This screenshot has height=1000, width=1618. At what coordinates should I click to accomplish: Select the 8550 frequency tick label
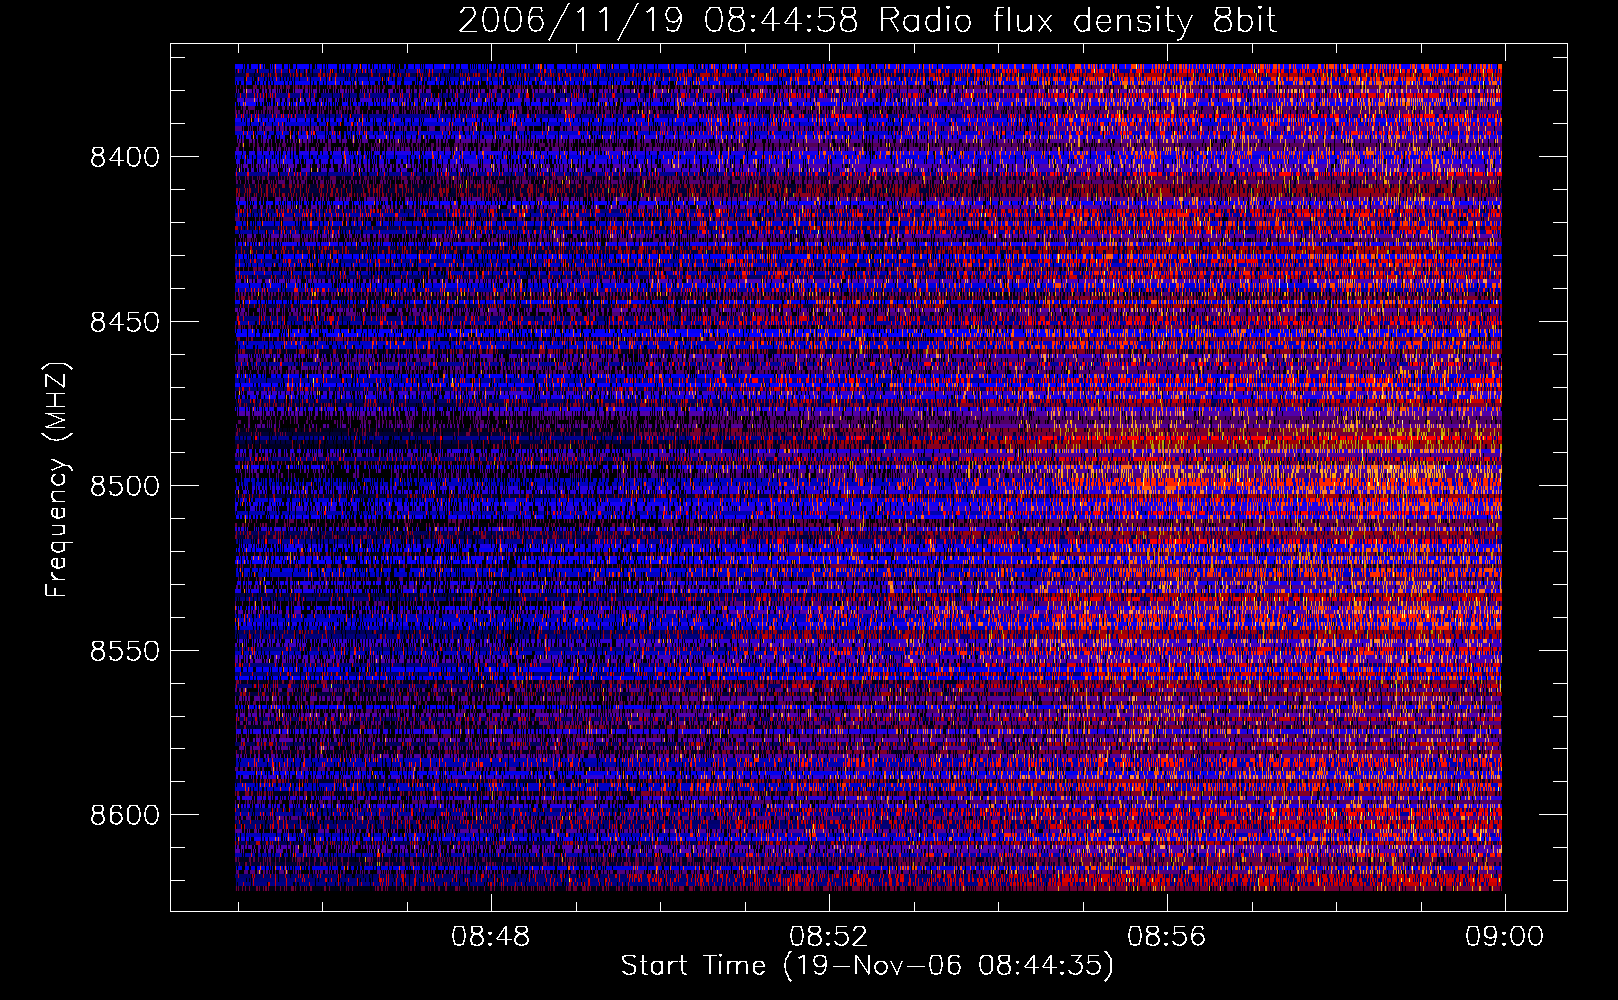(125, 651)
